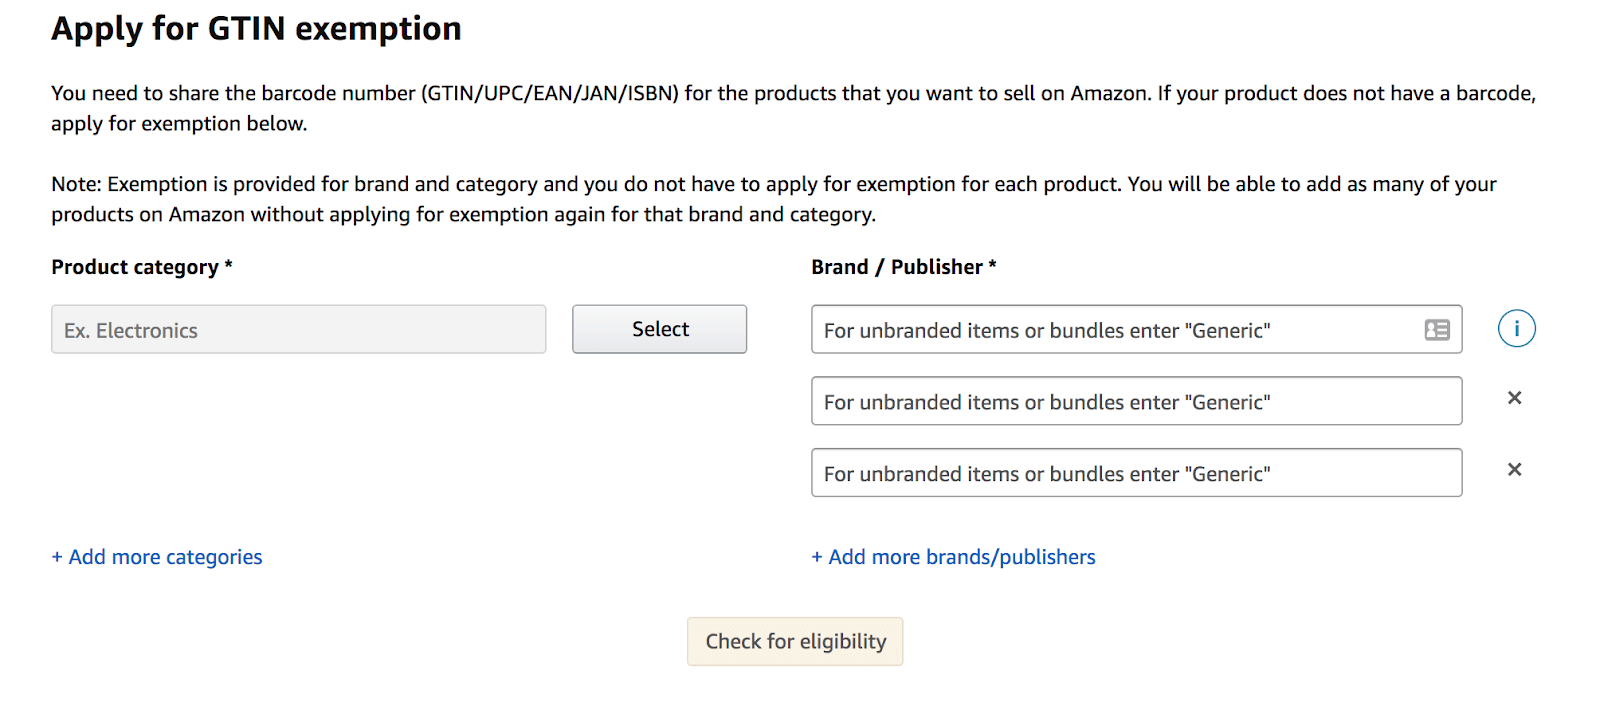Select the third brand name input field

click(1136, 473)
